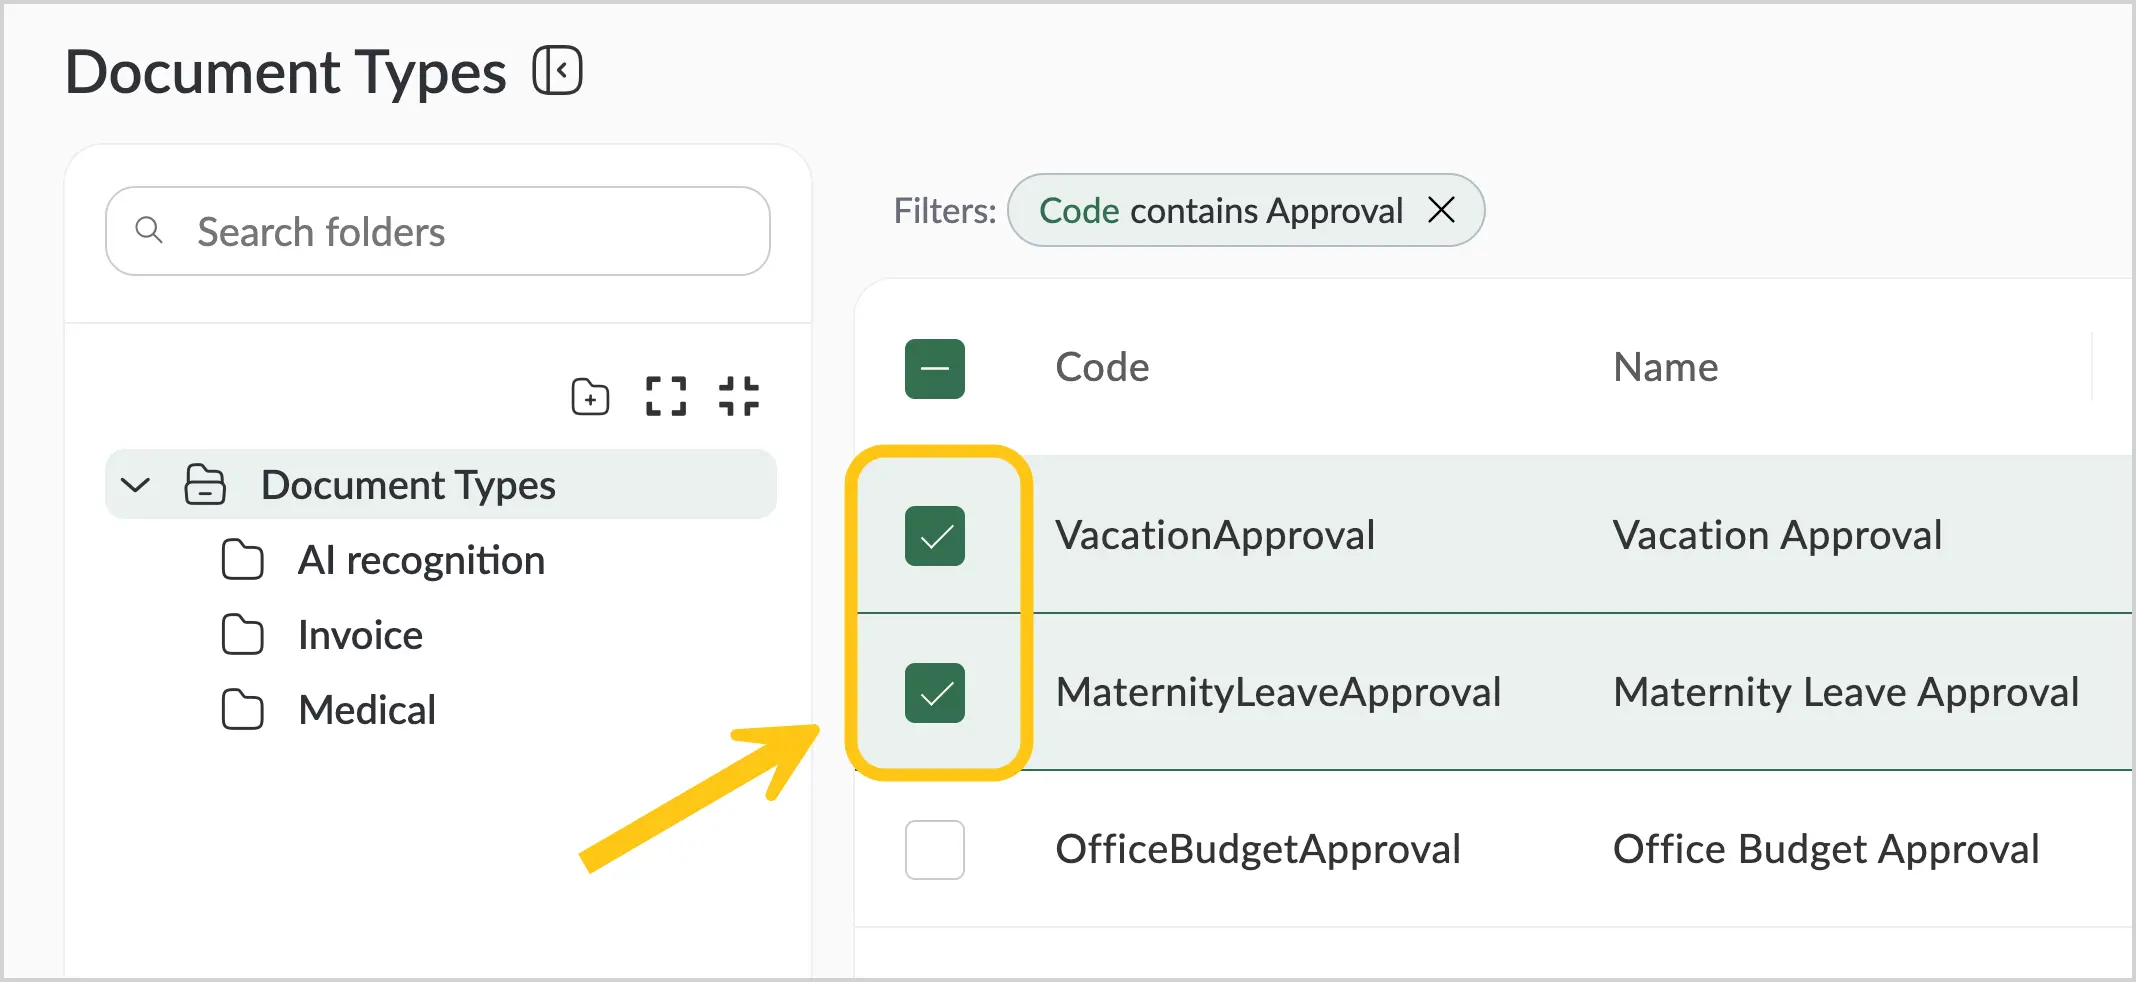This screenshot has height=982, width=2136.
Task: Uncheck the MaternityLeaveApproval row checkbox
Action: click(x=935, y=693)
